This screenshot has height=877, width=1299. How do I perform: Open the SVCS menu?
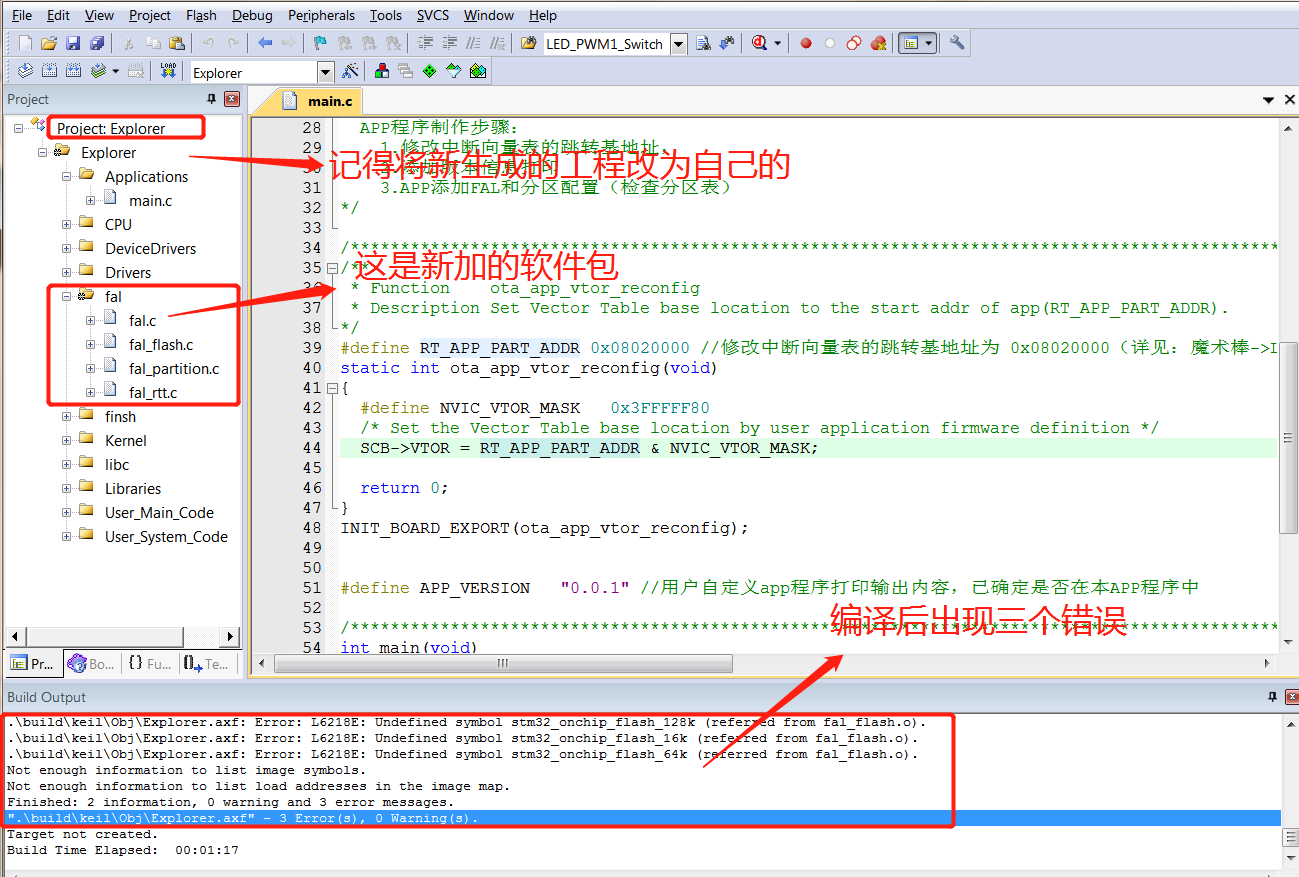pos(432,15)
